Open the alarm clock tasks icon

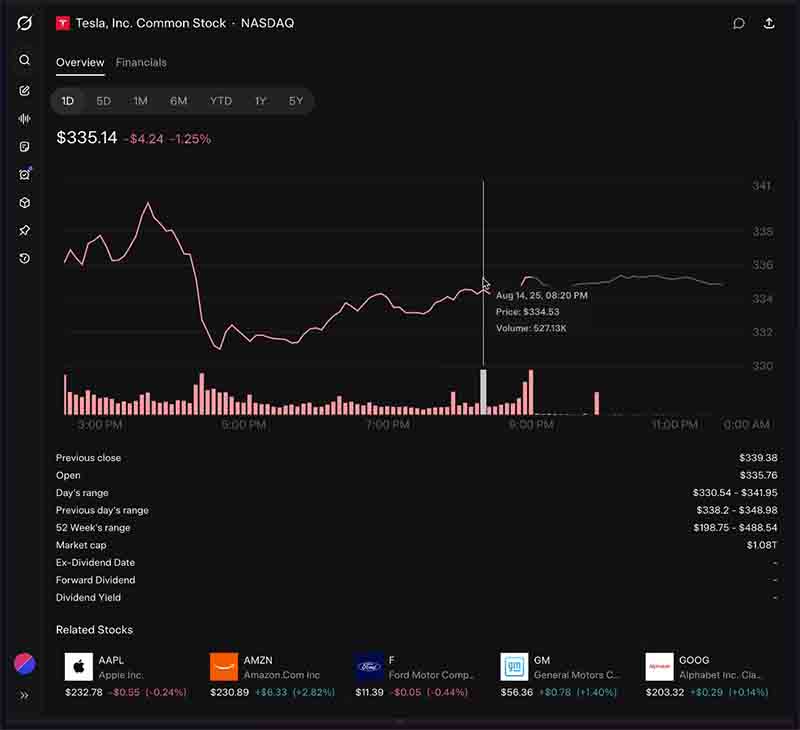pos(24,174)
